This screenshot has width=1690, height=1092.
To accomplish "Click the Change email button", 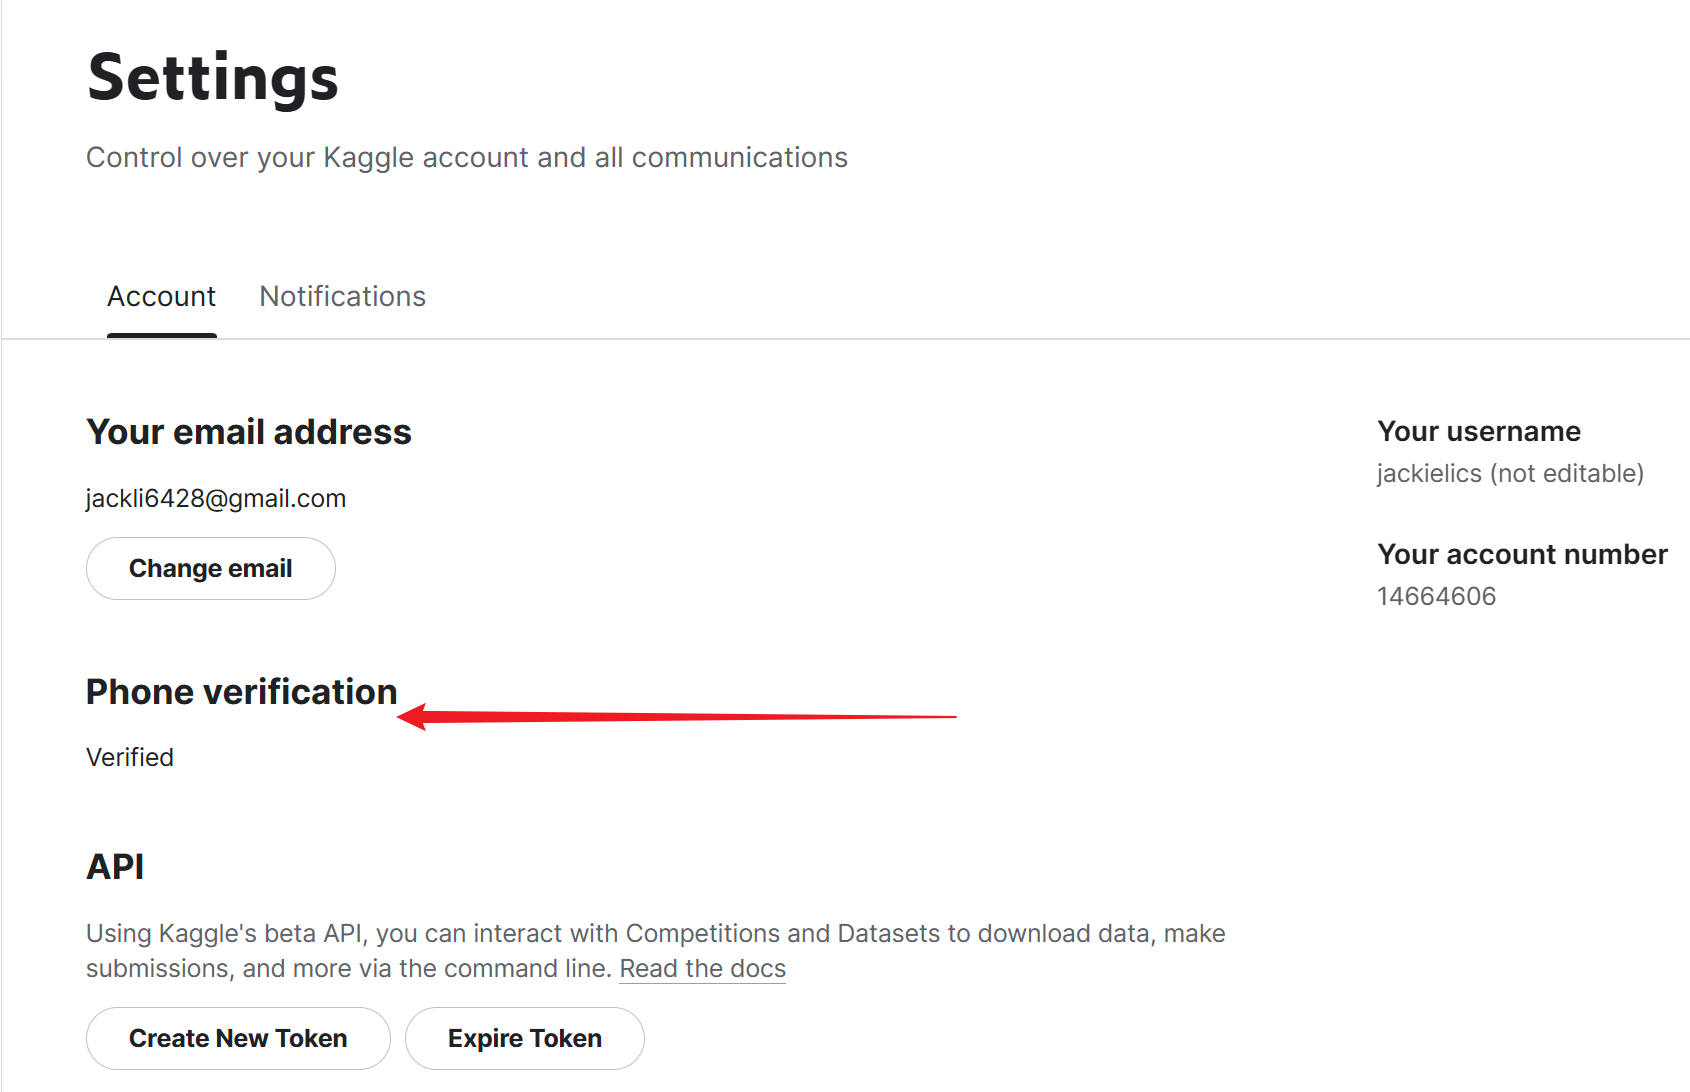I will (211, 569).
